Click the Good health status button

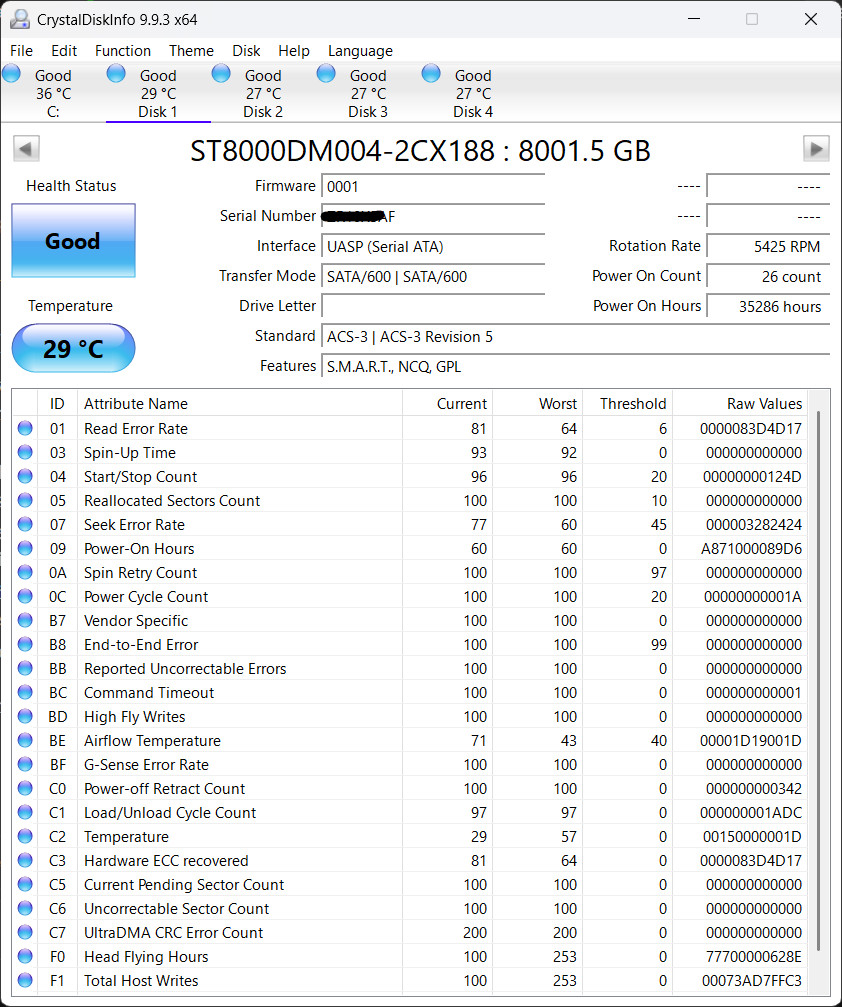point(73,241)
